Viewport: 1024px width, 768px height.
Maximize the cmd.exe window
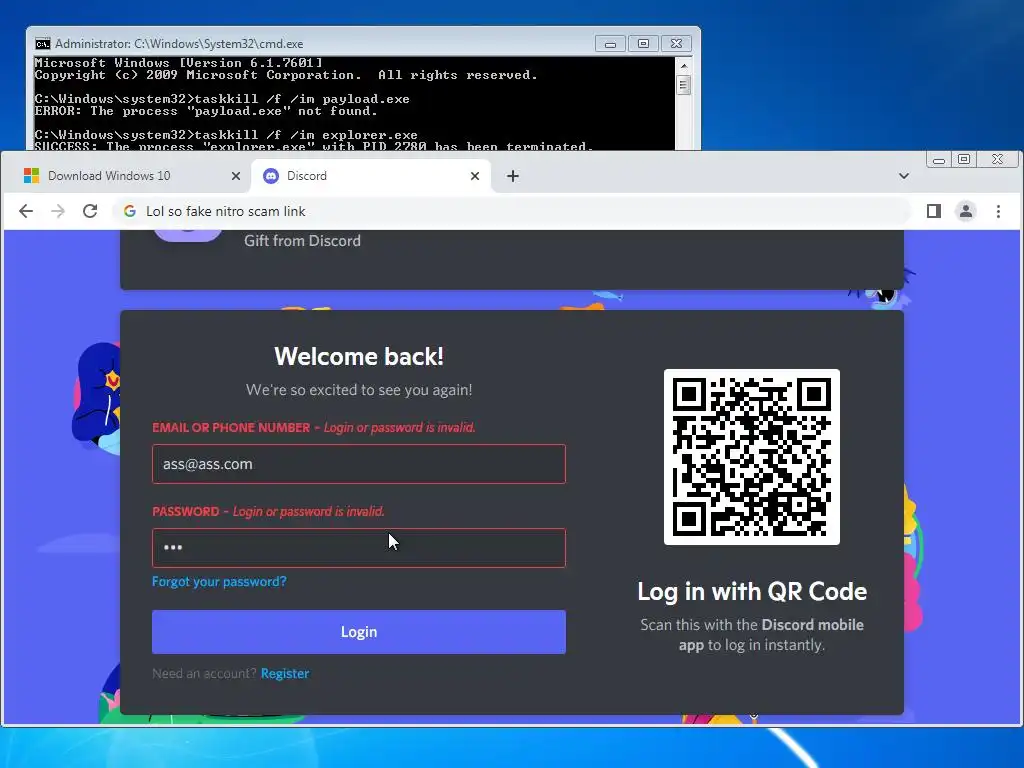pyautogui.click(x=643, y=44)
